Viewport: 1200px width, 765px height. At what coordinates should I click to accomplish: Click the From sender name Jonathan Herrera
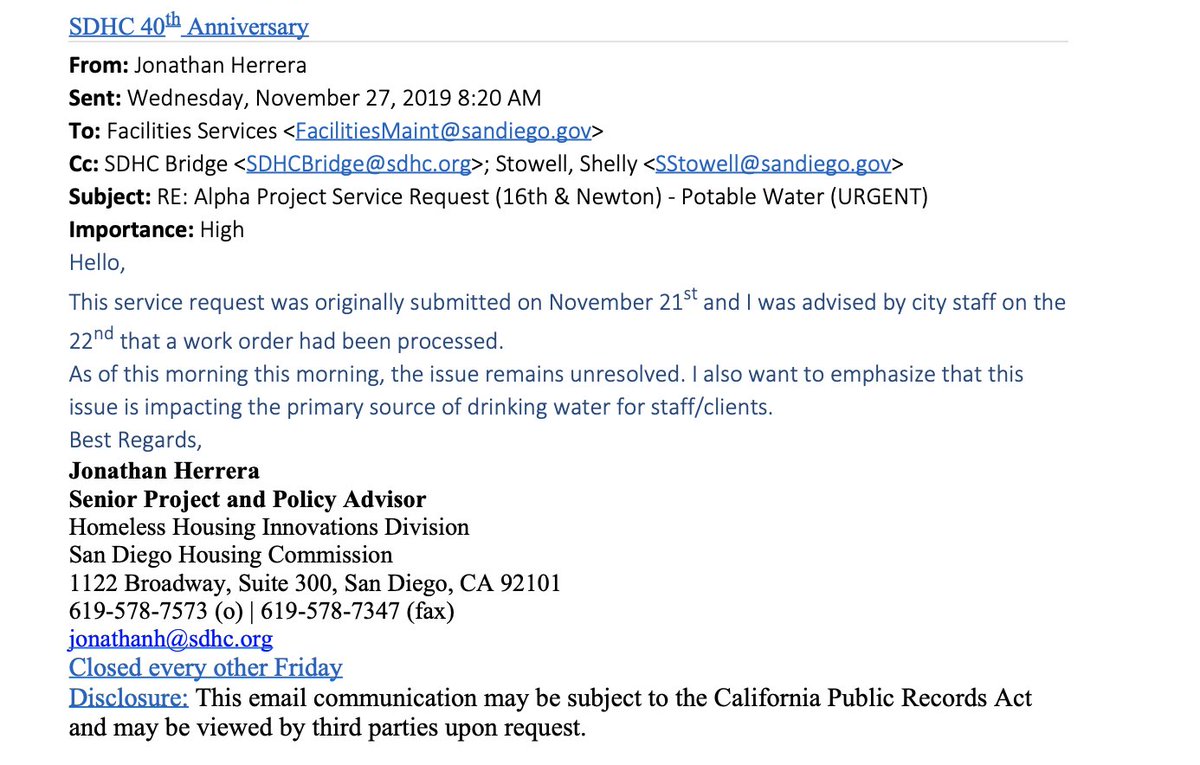[208, 64]
